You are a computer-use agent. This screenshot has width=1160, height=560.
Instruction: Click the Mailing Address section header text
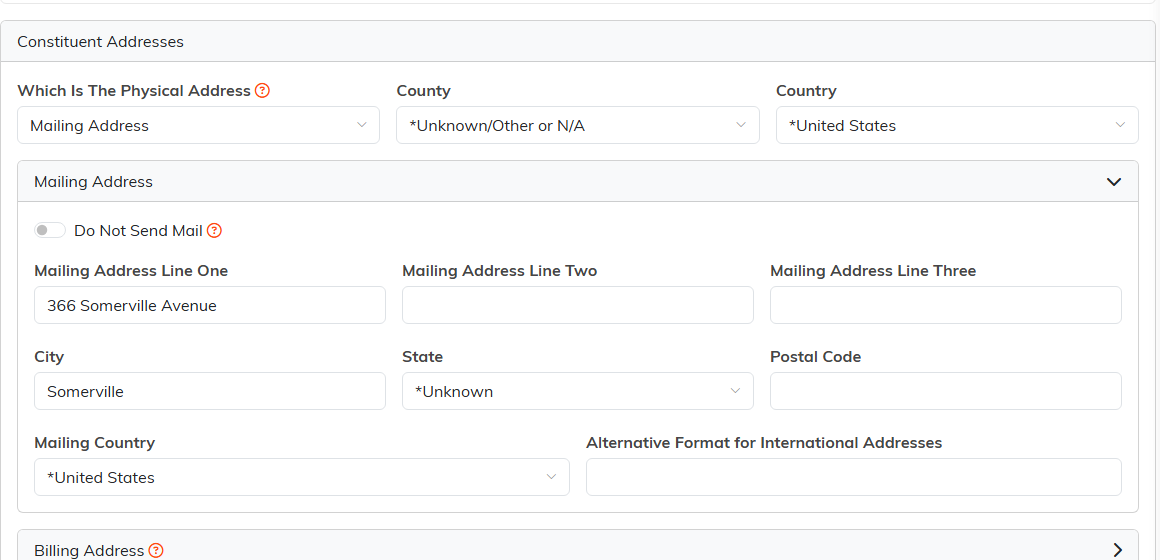pyautogui.click(x=93, y=181)
